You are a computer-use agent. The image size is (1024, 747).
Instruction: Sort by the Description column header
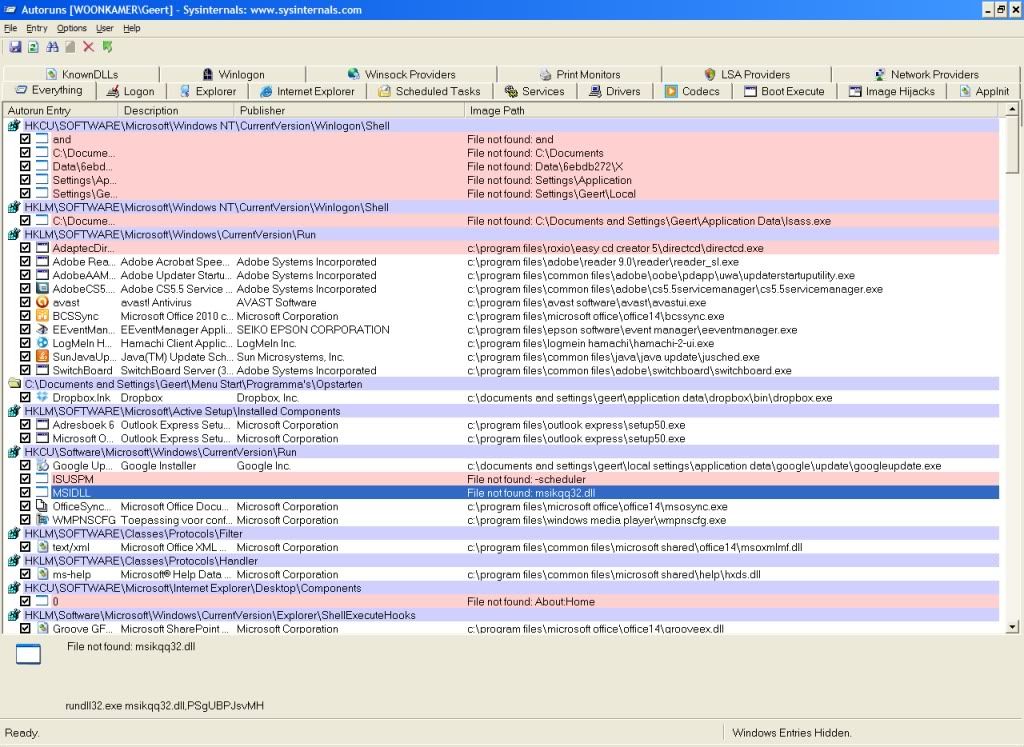click(176, 110)
